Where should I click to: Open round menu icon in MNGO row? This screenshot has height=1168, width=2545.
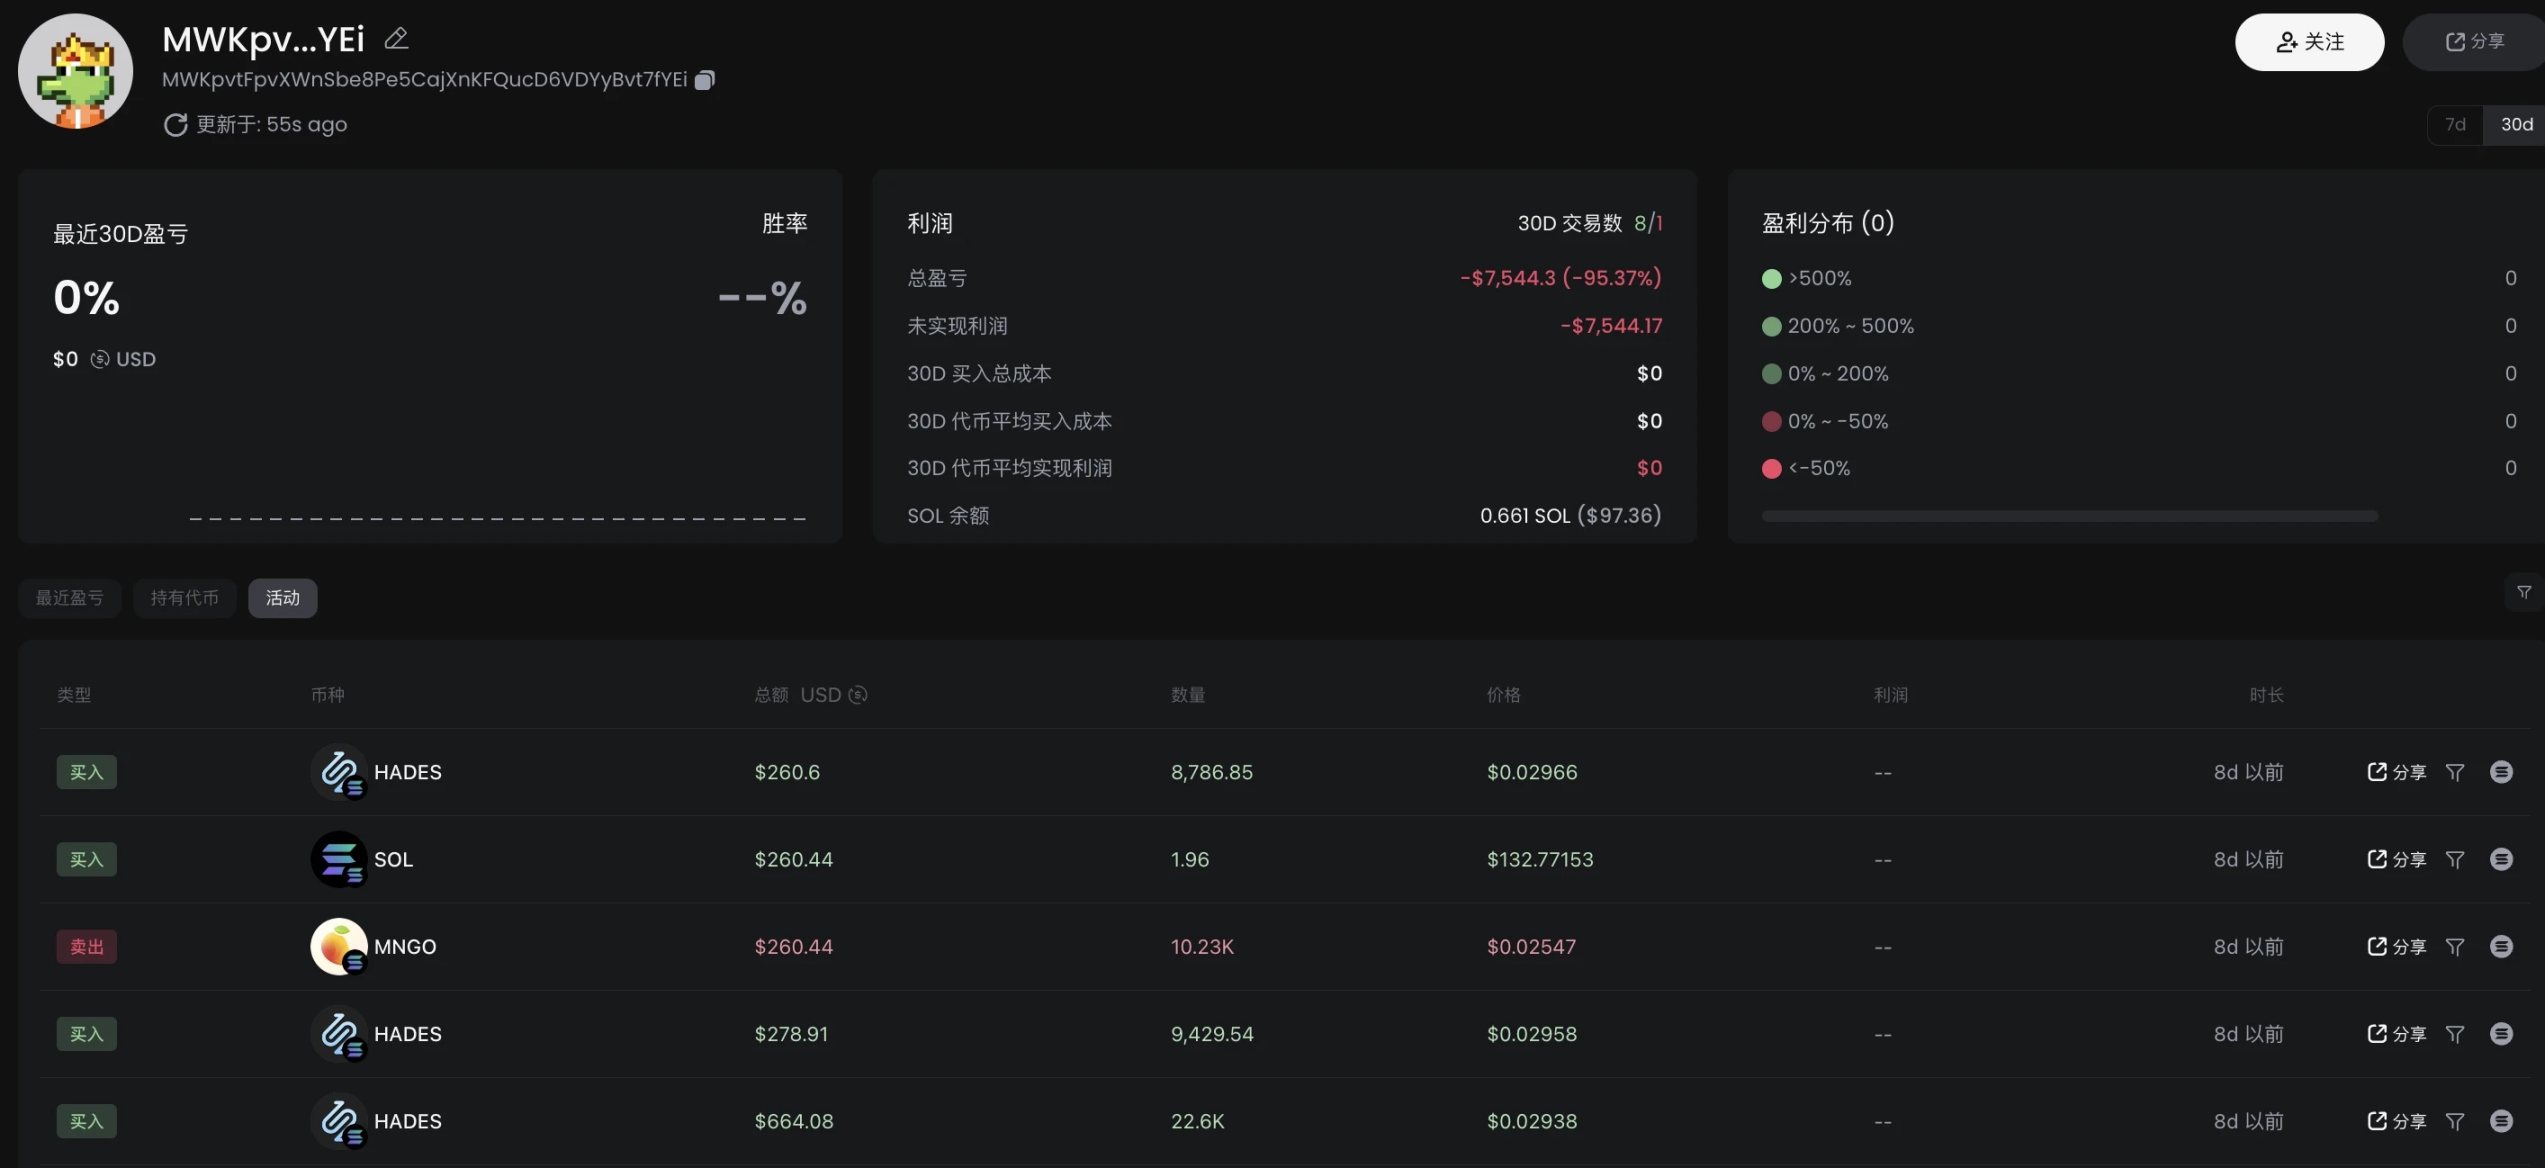tap(2500, 947)
